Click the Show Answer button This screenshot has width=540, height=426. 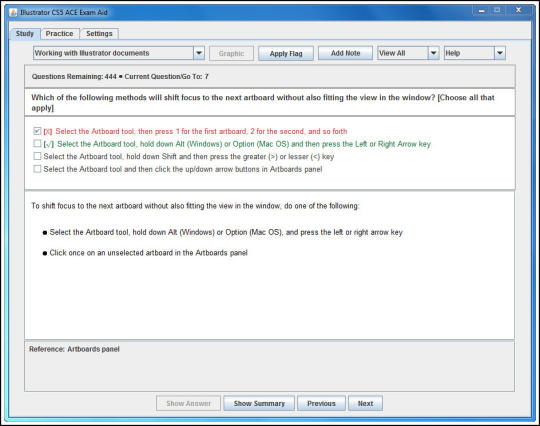(x=188, y=403)
